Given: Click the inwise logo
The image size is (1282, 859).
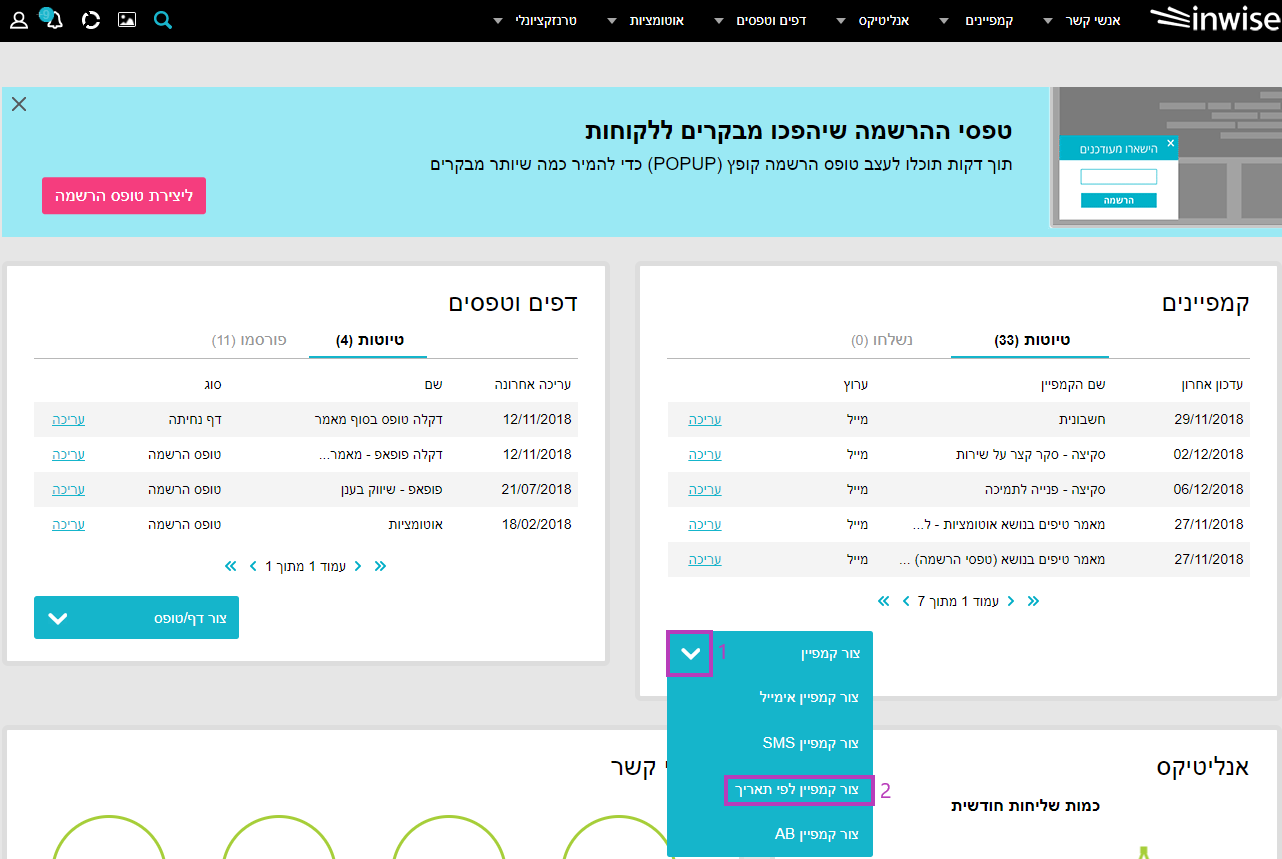Looking at the screenshot, I should coord(1215,19).
